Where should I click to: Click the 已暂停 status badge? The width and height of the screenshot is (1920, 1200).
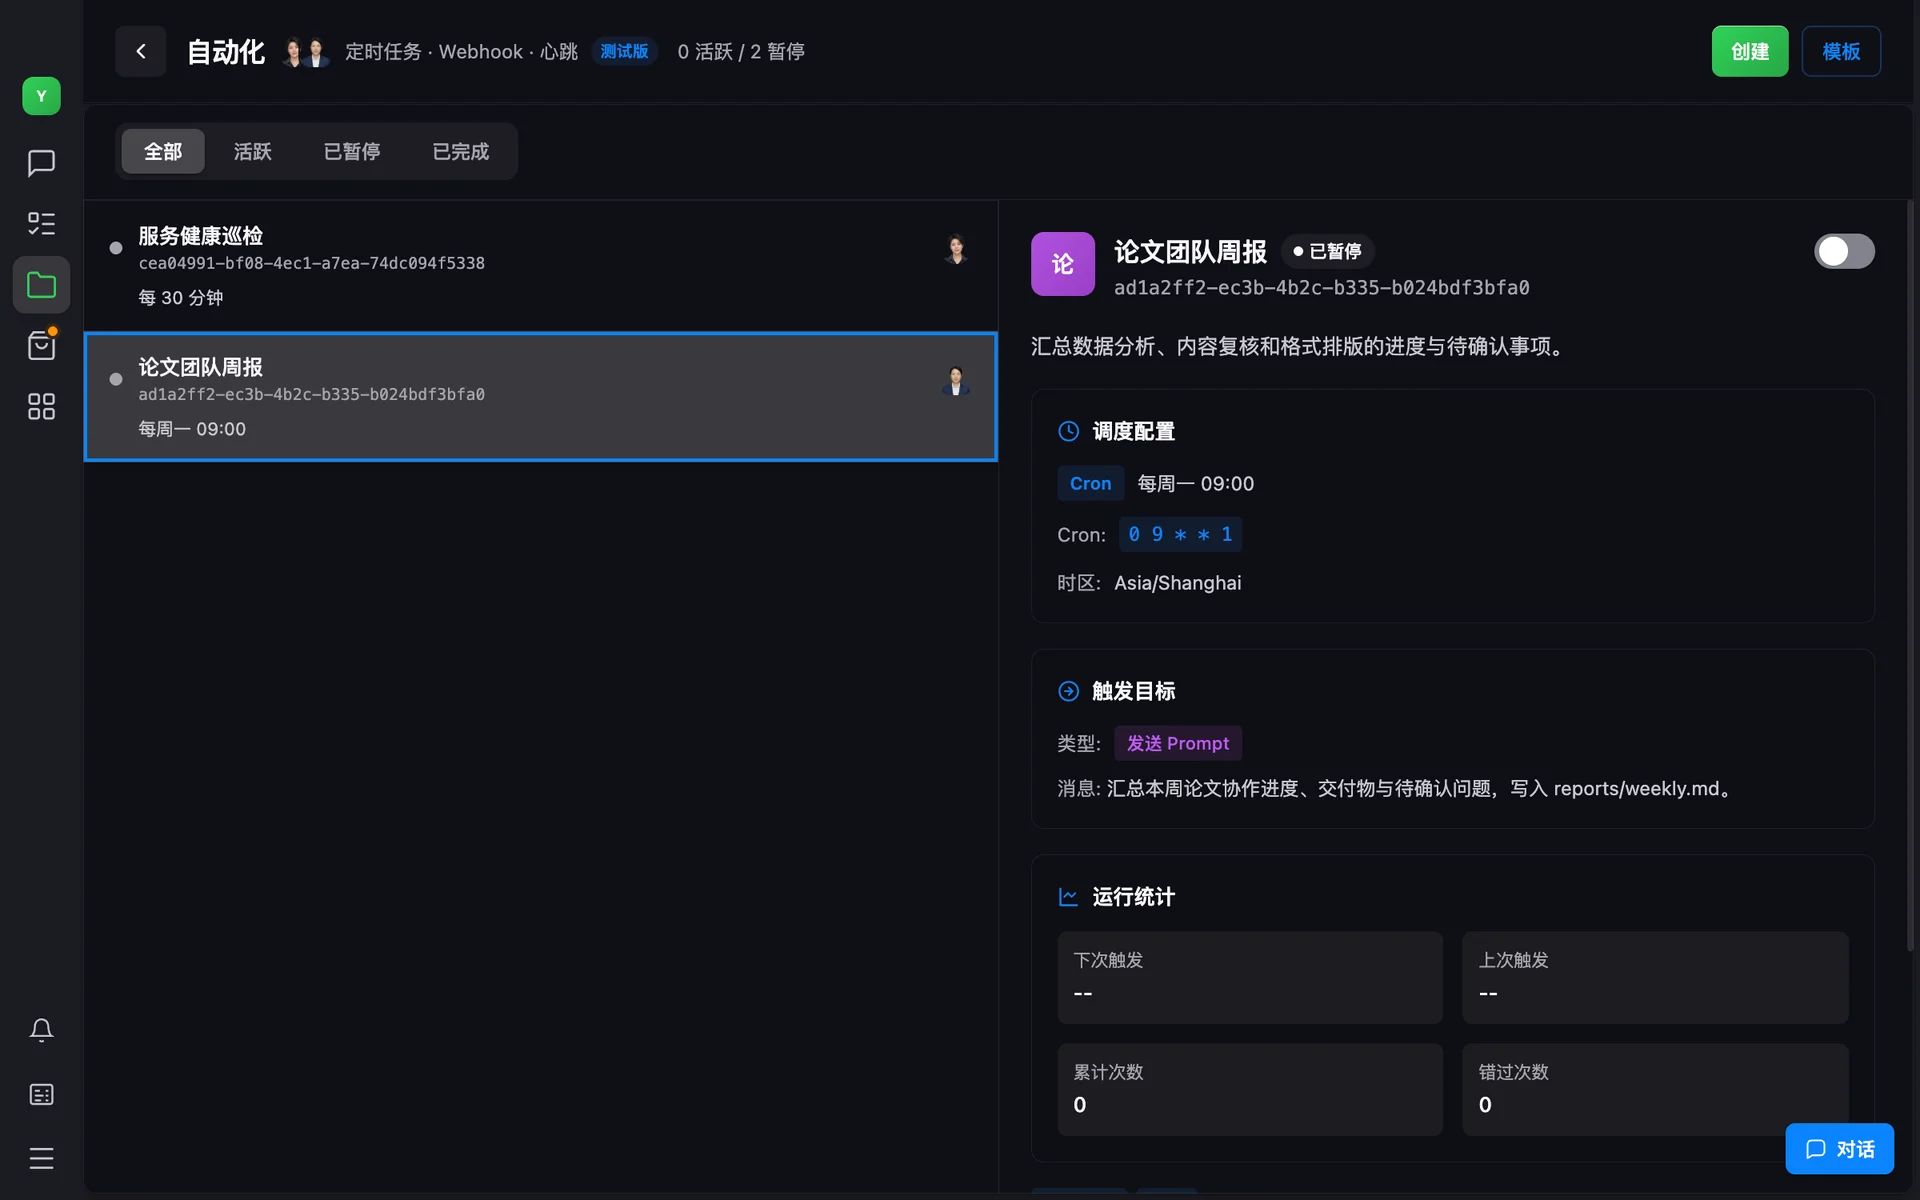pos(1327,251)
